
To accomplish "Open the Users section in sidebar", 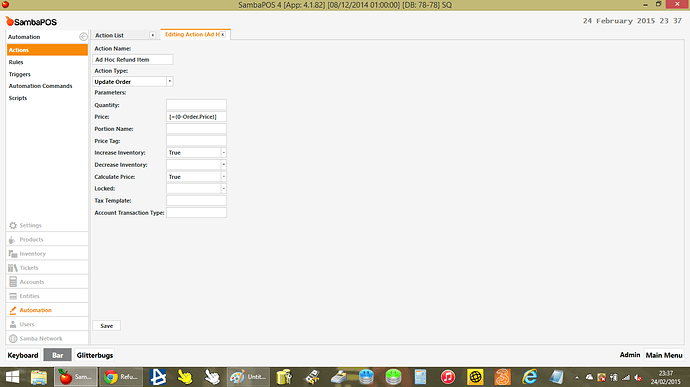I will click(47, 324).
